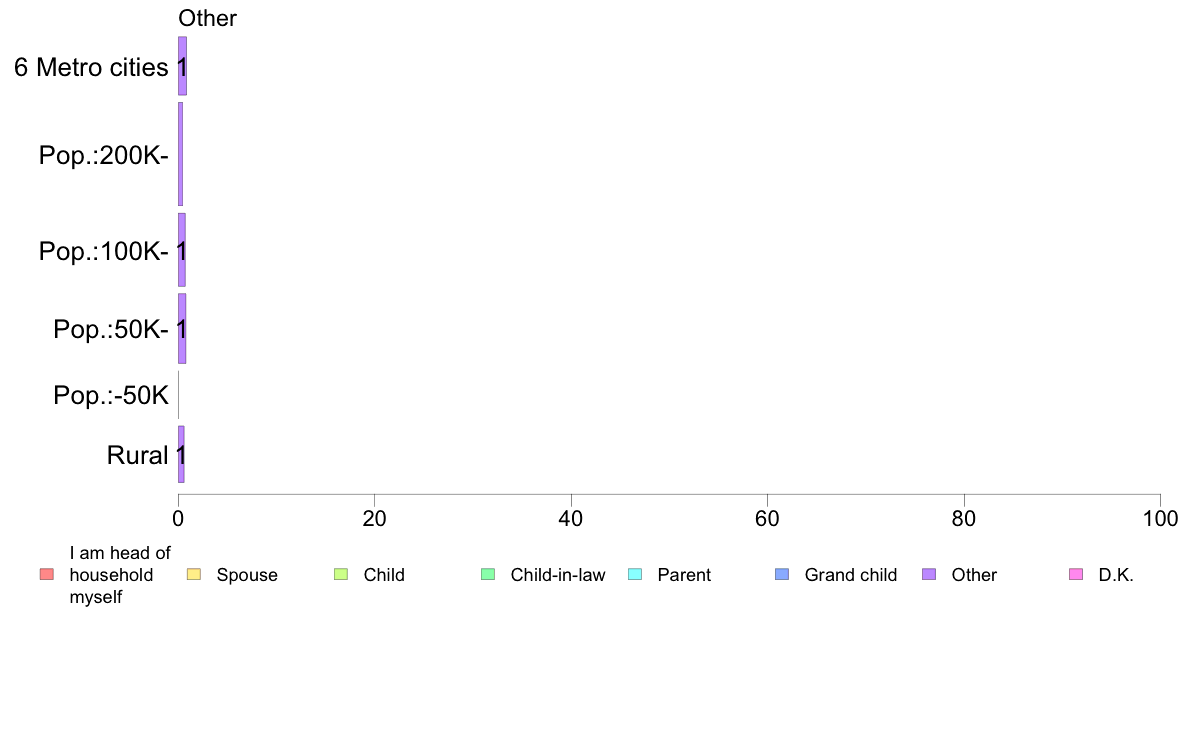Click the 100 tick label on axis
The width and height of the screenshot is (1188, 736).
[x=1160, y=518]
